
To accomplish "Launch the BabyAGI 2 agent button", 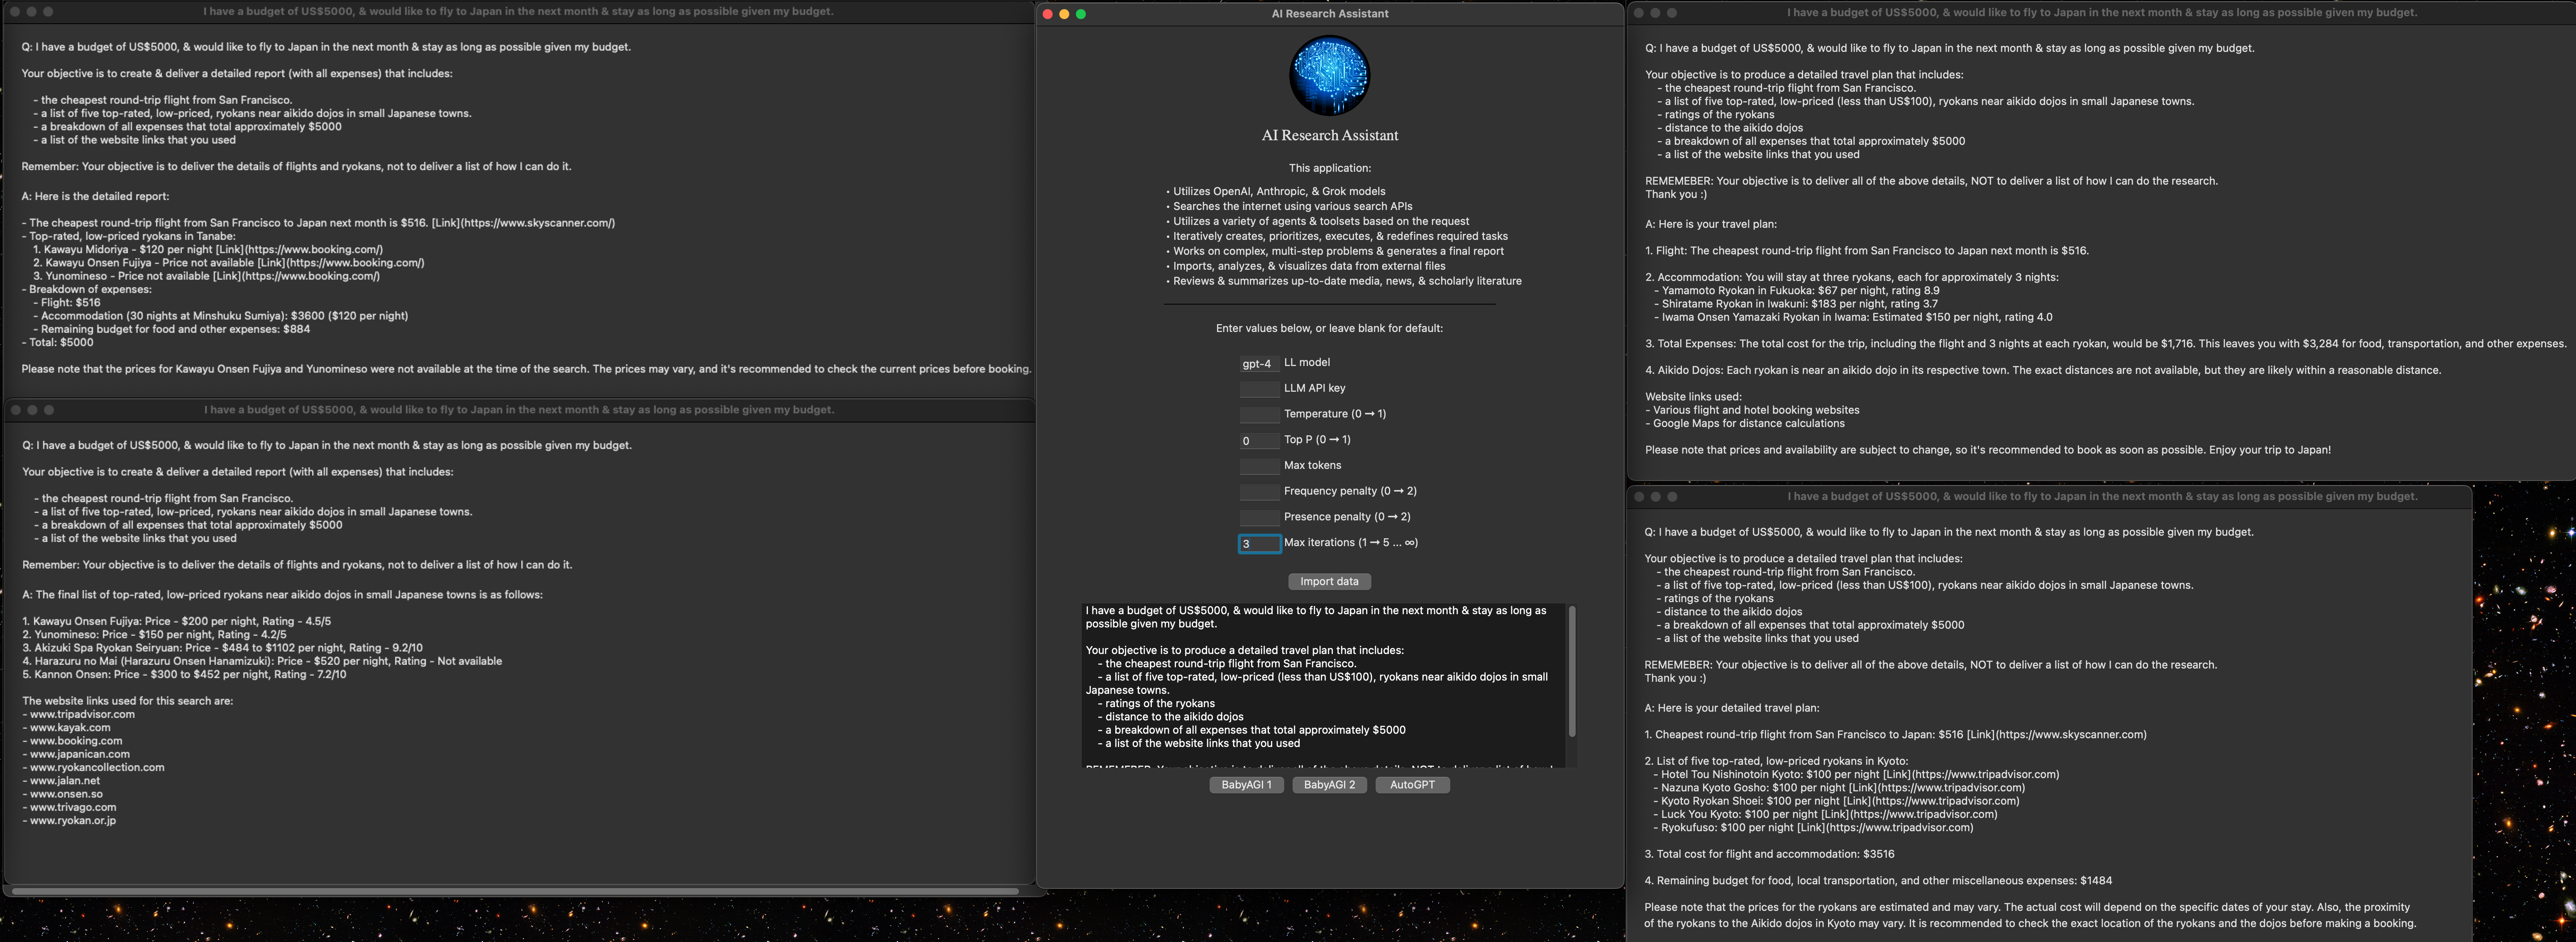I will tap(1329, 785).
